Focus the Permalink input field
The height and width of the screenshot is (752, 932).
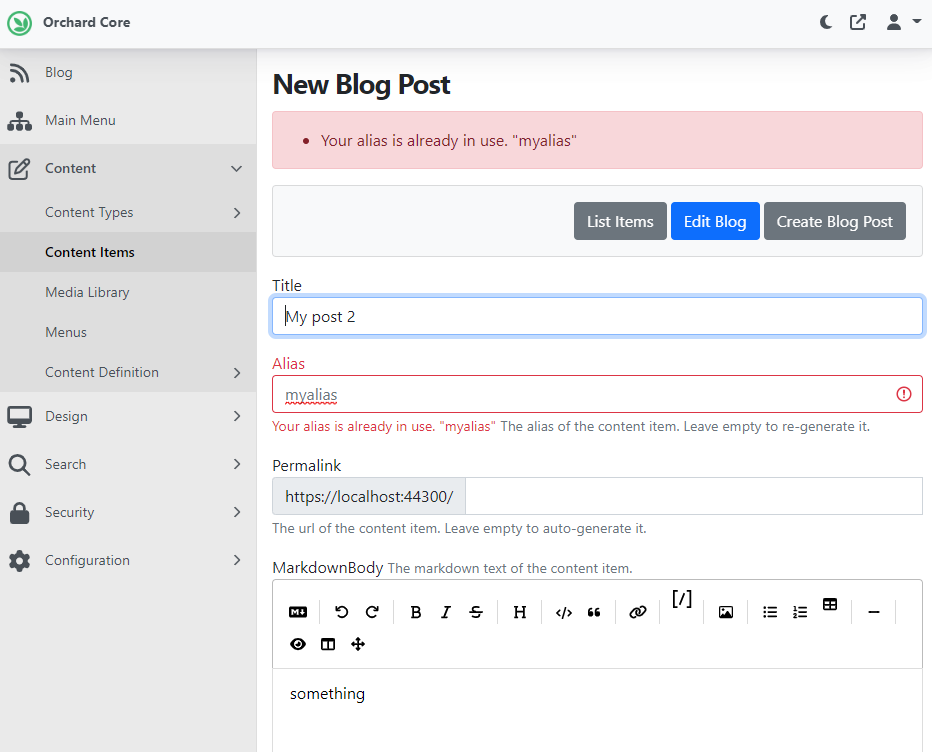coord(694,496)
